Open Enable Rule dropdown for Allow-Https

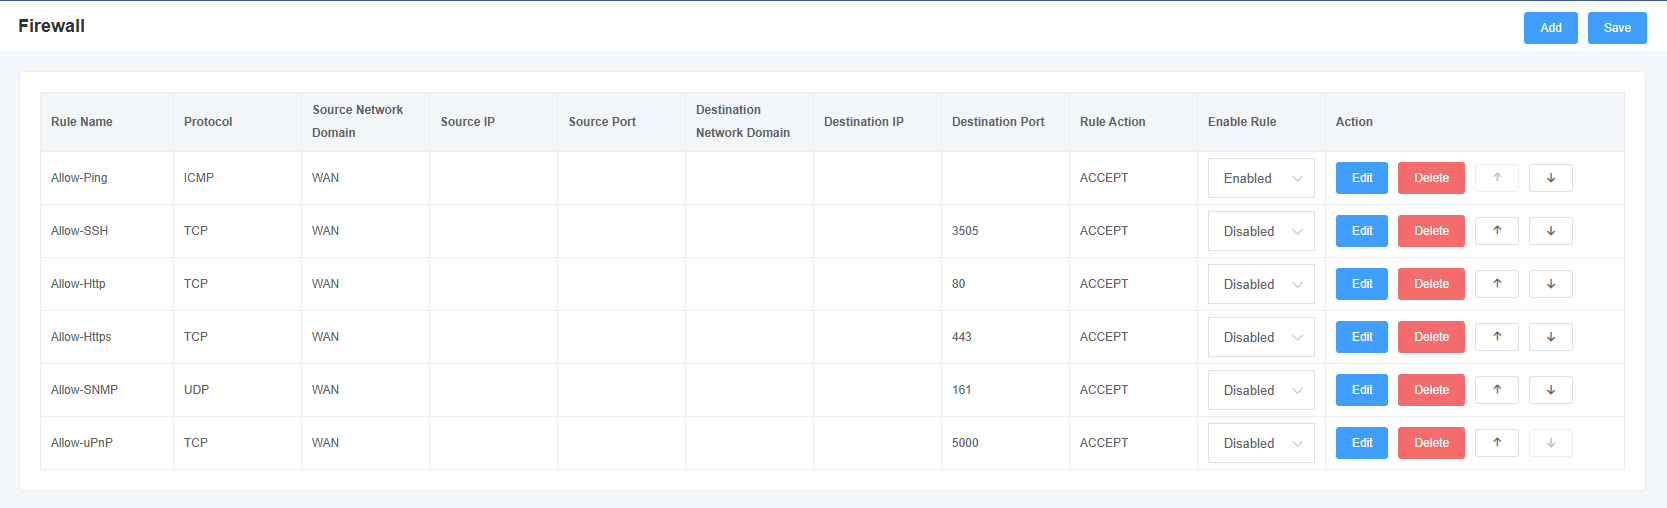tap(1261, 337)
